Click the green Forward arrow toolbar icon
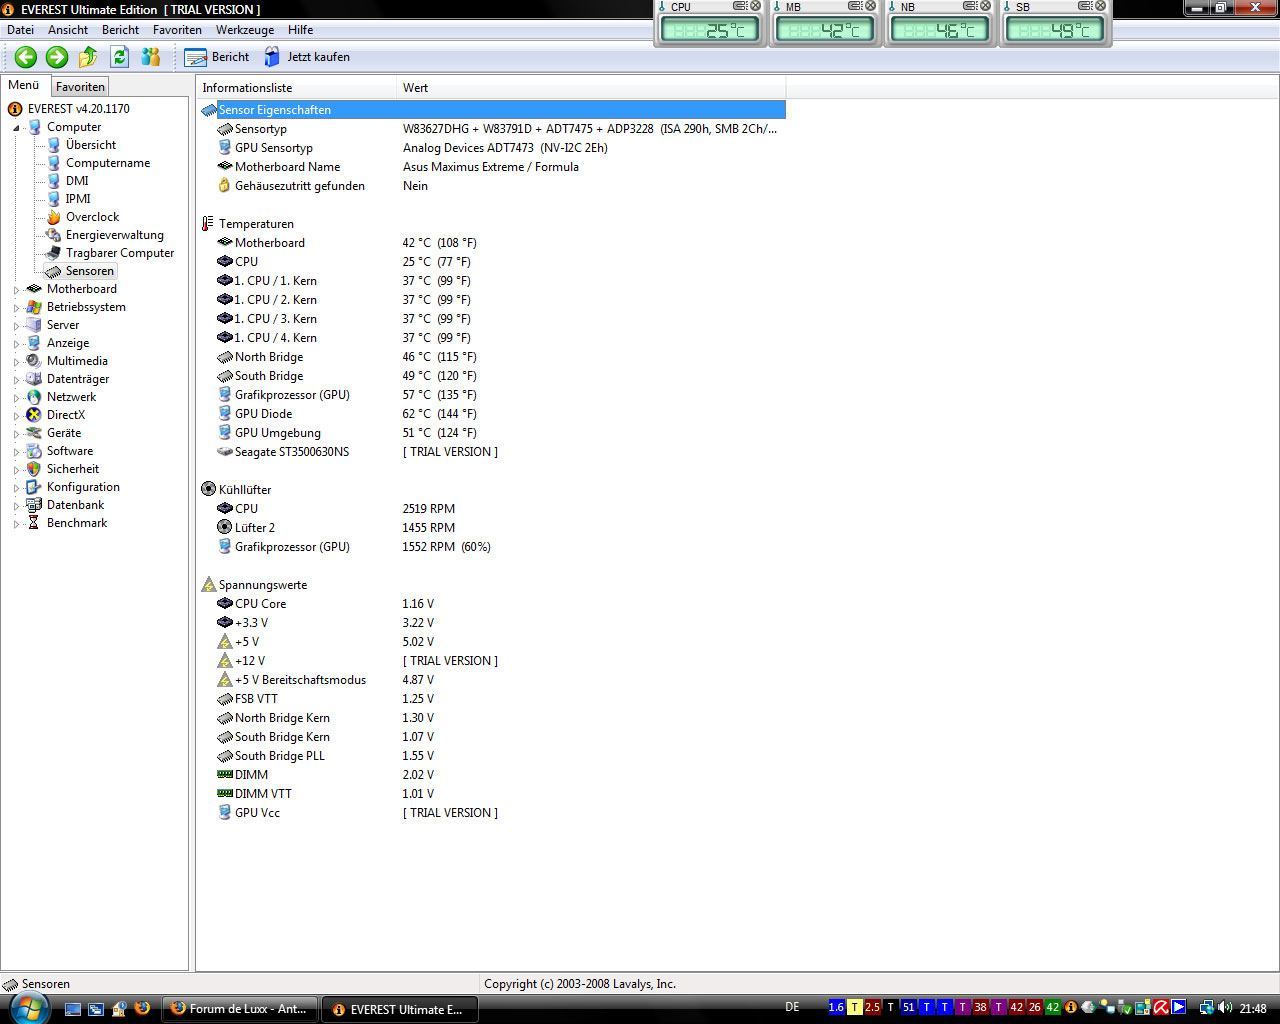1280x1024 pixels. 57,57
